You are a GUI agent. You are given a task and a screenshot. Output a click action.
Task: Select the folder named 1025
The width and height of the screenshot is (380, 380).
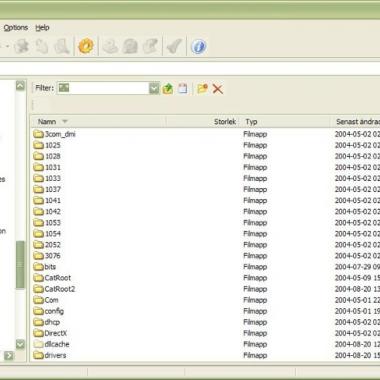[53, 145]
